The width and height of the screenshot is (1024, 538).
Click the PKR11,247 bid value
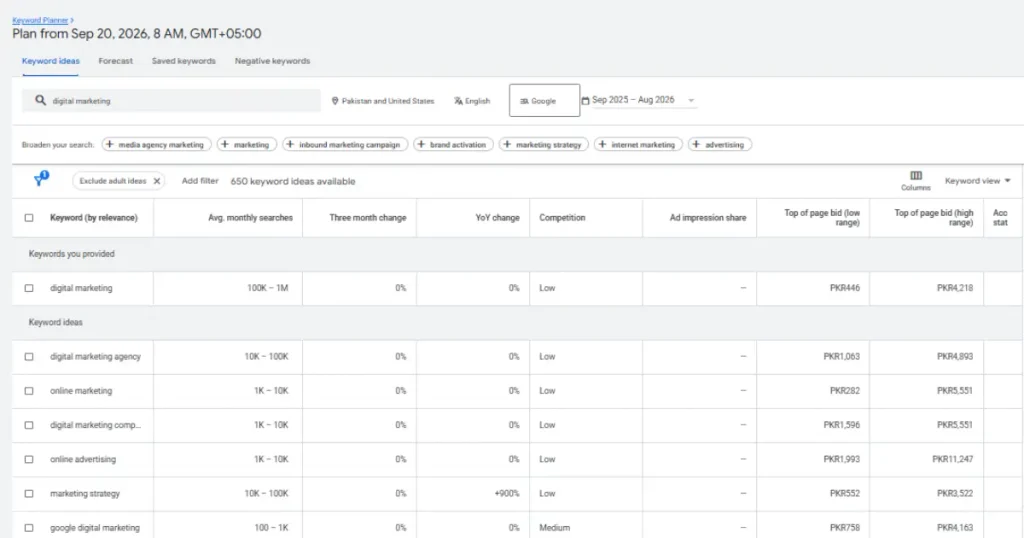click(x=952, y=459)
